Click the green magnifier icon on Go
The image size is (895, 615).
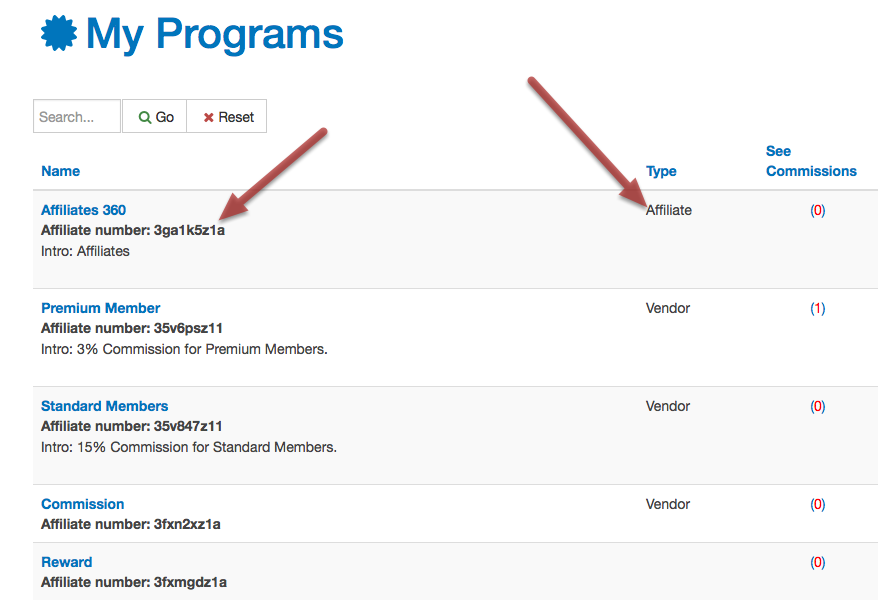(145, 117)
